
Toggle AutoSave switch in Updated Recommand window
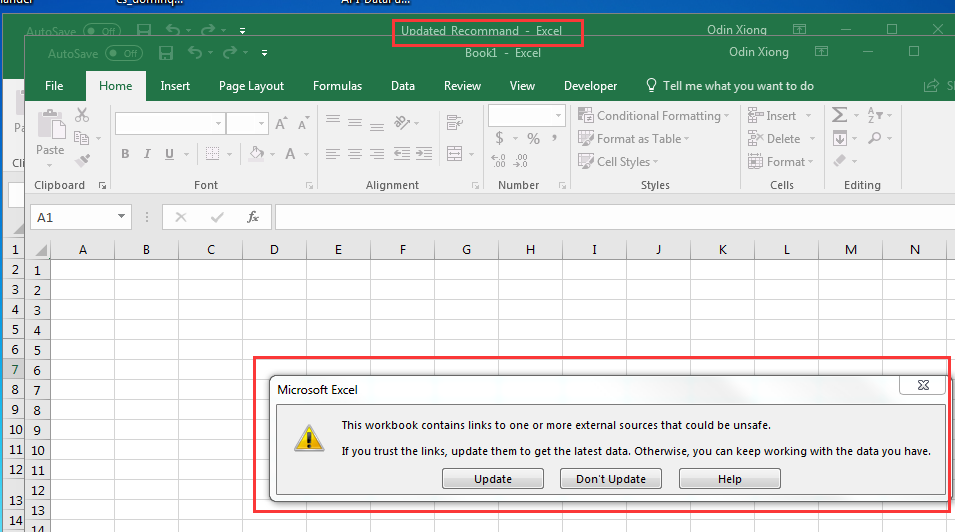pos(102,30)
